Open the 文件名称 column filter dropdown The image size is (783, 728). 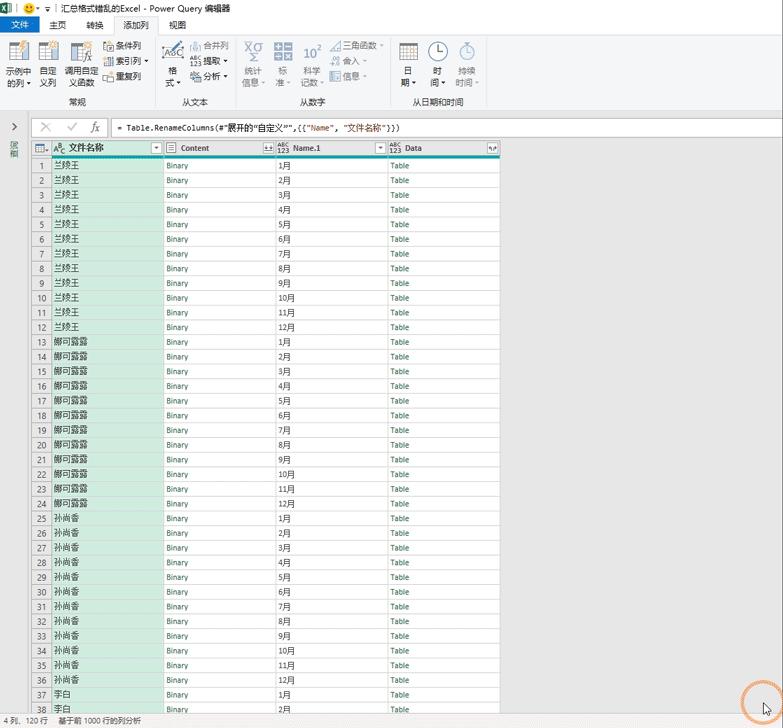click(x=156, y=148)
